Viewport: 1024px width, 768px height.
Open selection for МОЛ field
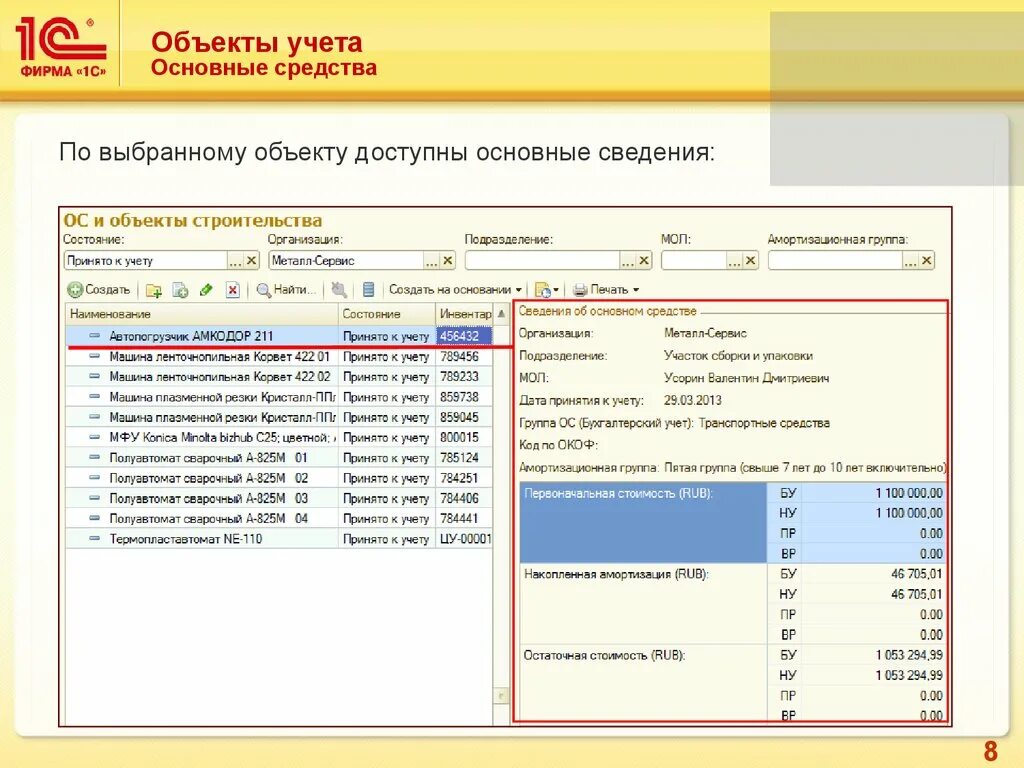[x=734, y=261]
